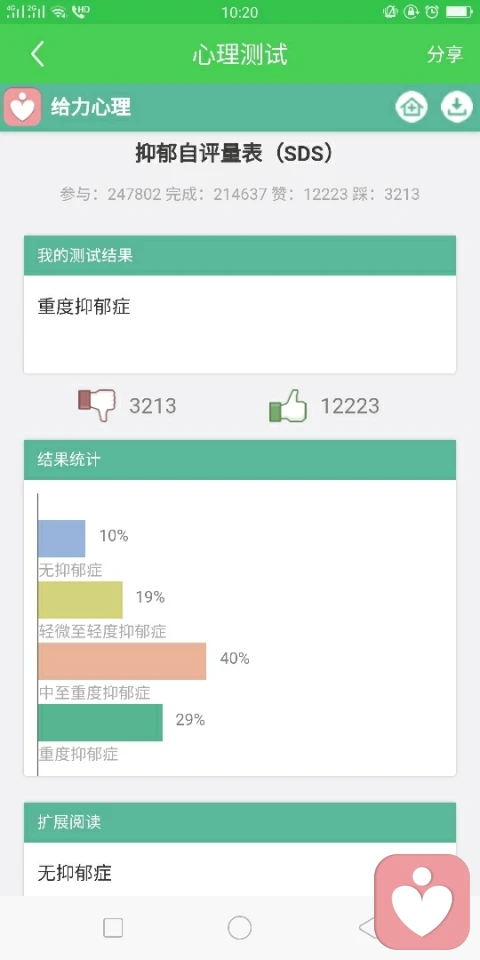
Task: Tap the 给力心理 title text
Action: click(x=91, y=107)
